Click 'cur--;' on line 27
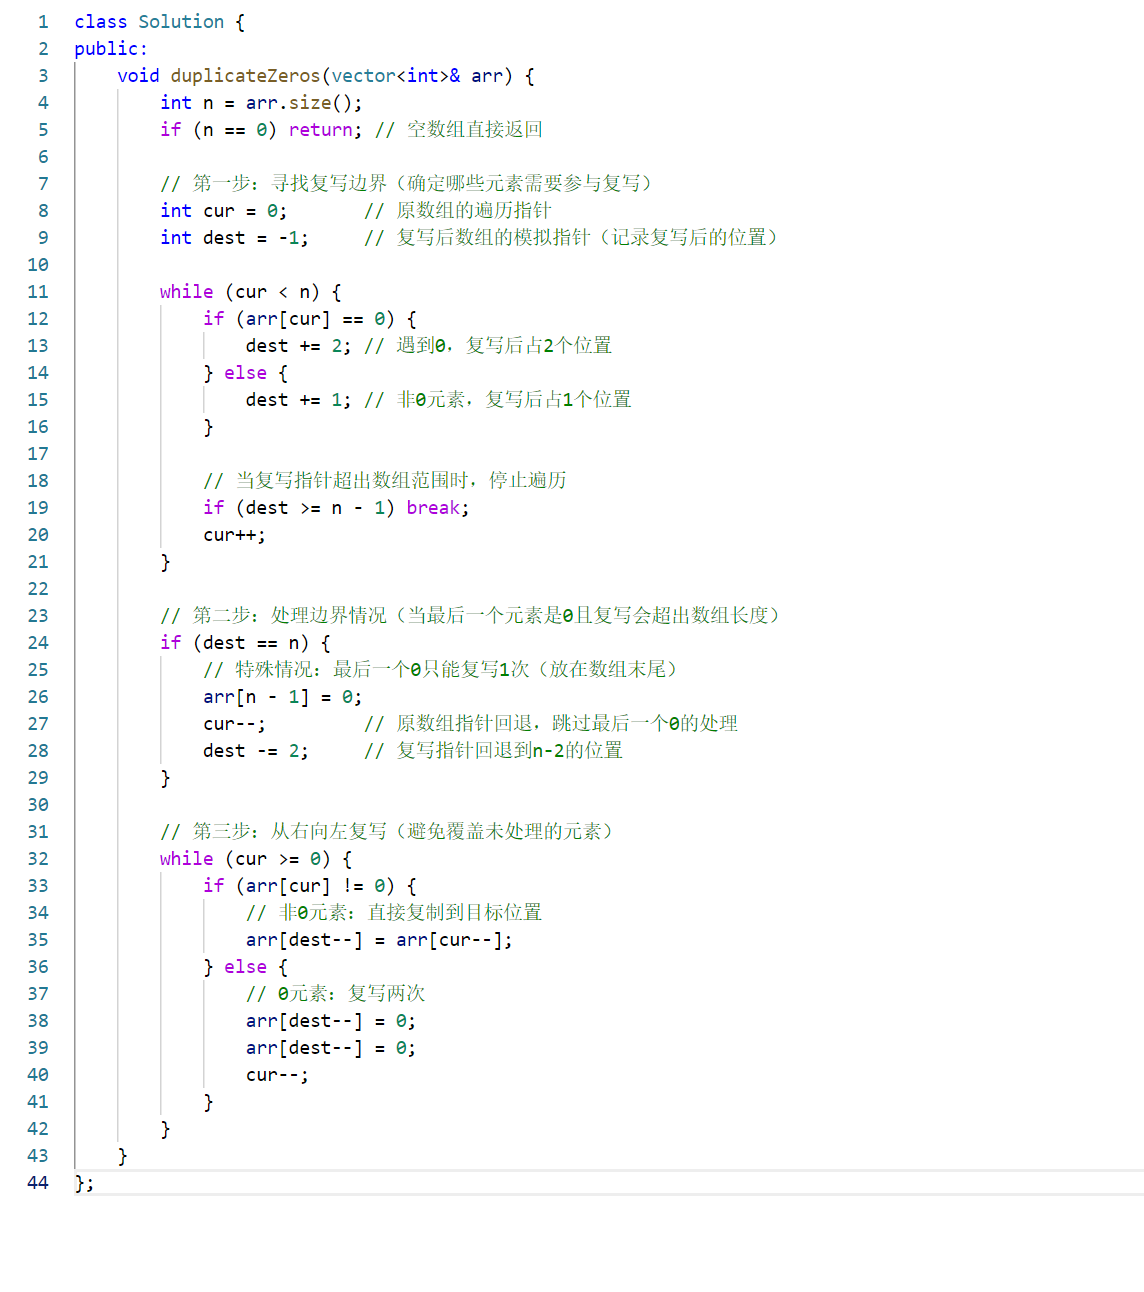The width and height of the screenshot is (1144, 1292). pyautogui.click(x=235, y=724)
